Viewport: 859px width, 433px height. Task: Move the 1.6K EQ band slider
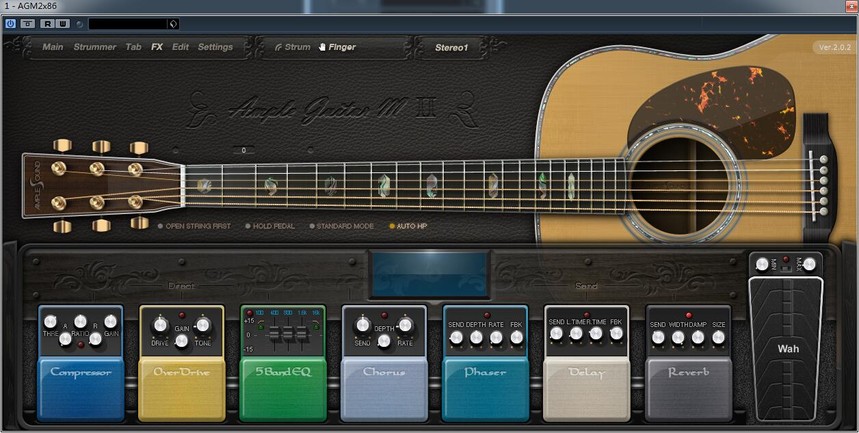pyautogui.click(x=302, y=334)
